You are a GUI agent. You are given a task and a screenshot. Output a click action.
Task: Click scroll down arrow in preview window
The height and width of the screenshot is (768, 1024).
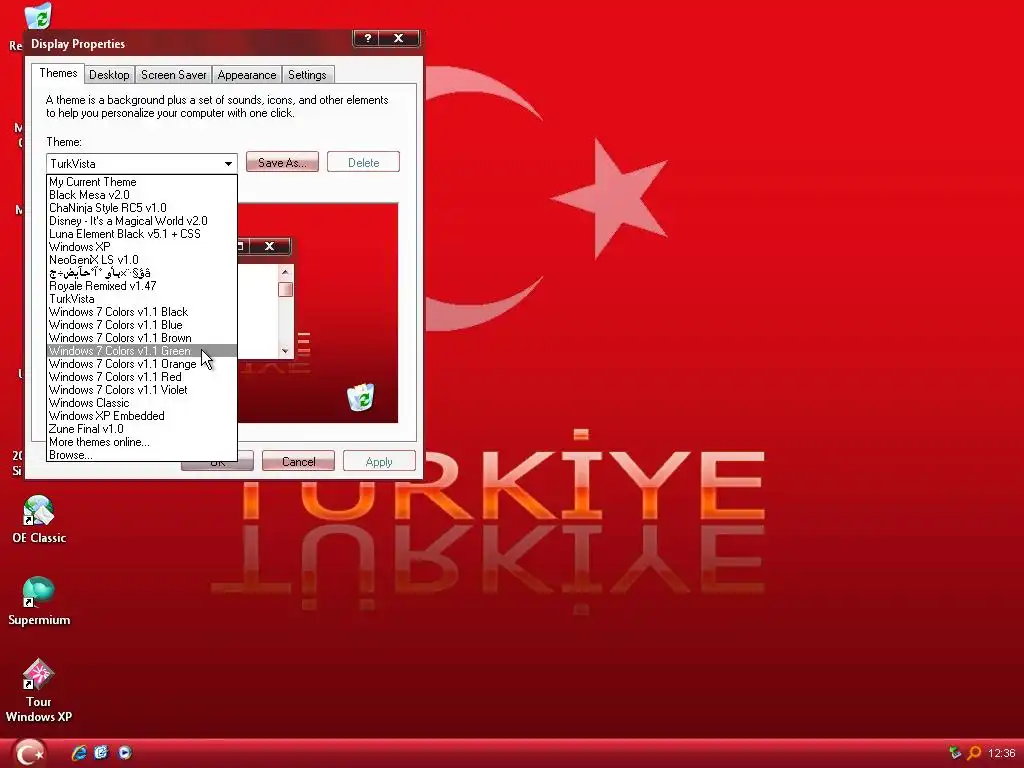coord(285,351)
